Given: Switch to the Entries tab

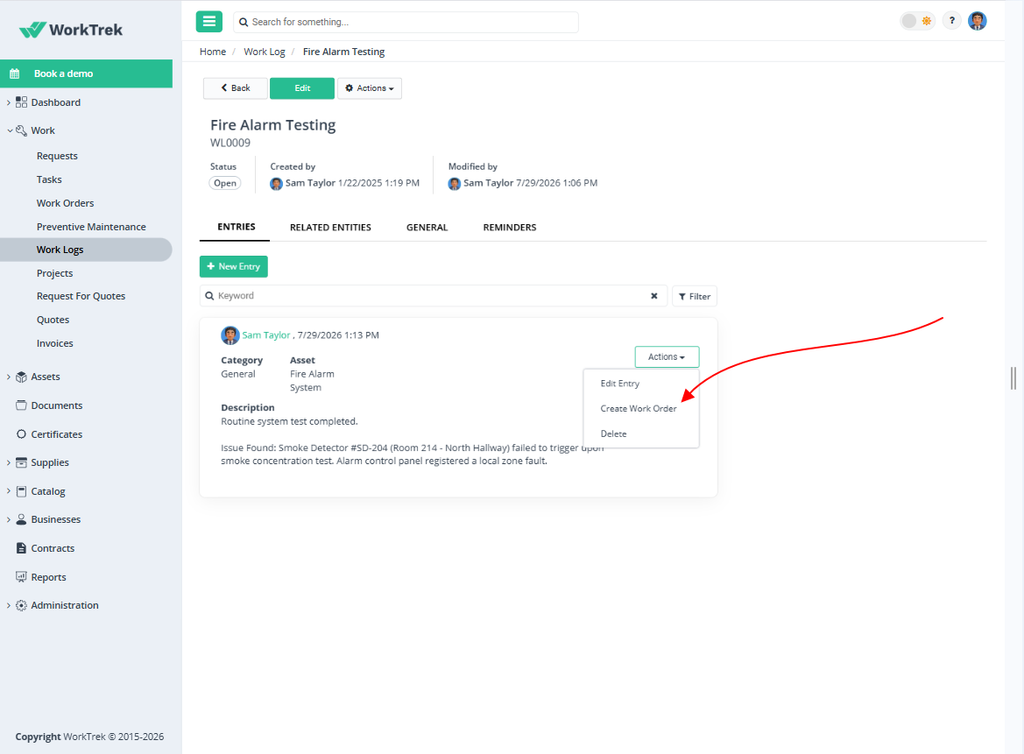Looking at the screenshot, I should [x=236, y=227].
